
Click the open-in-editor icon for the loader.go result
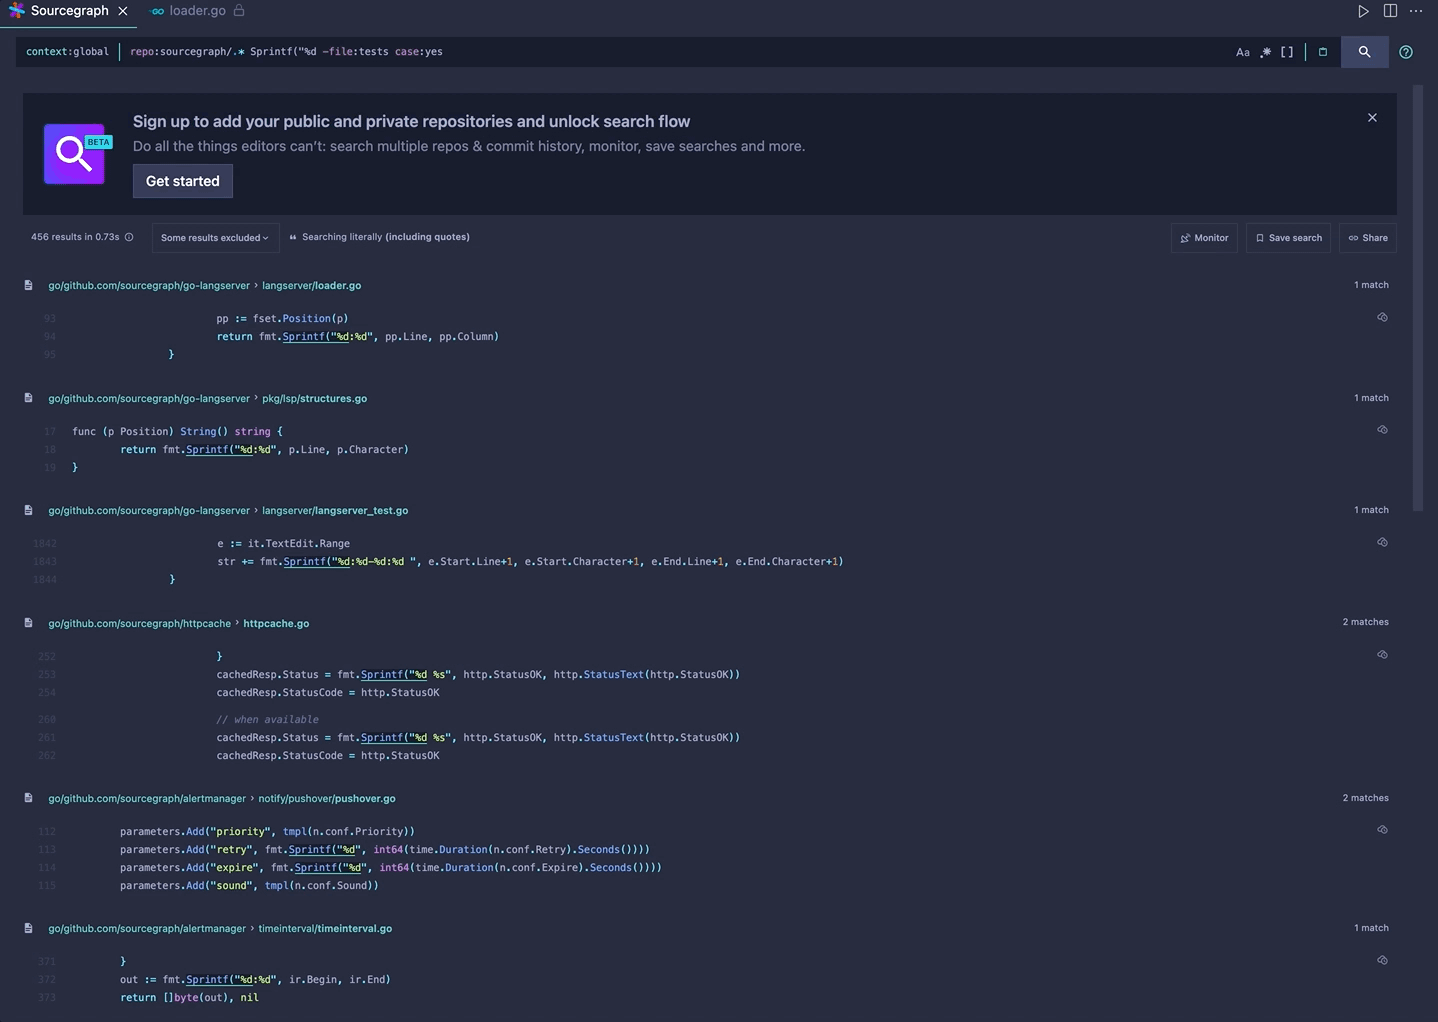[x=1382, y=317]
